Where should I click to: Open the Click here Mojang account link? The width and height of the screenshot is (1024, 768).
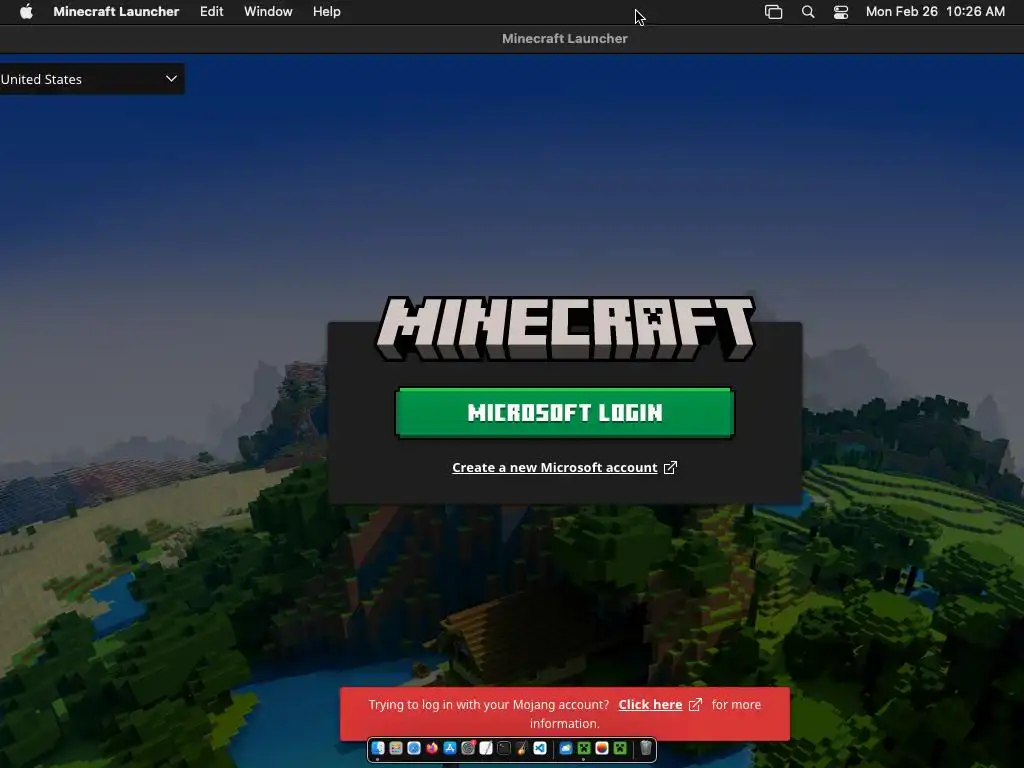coord(650,705)
